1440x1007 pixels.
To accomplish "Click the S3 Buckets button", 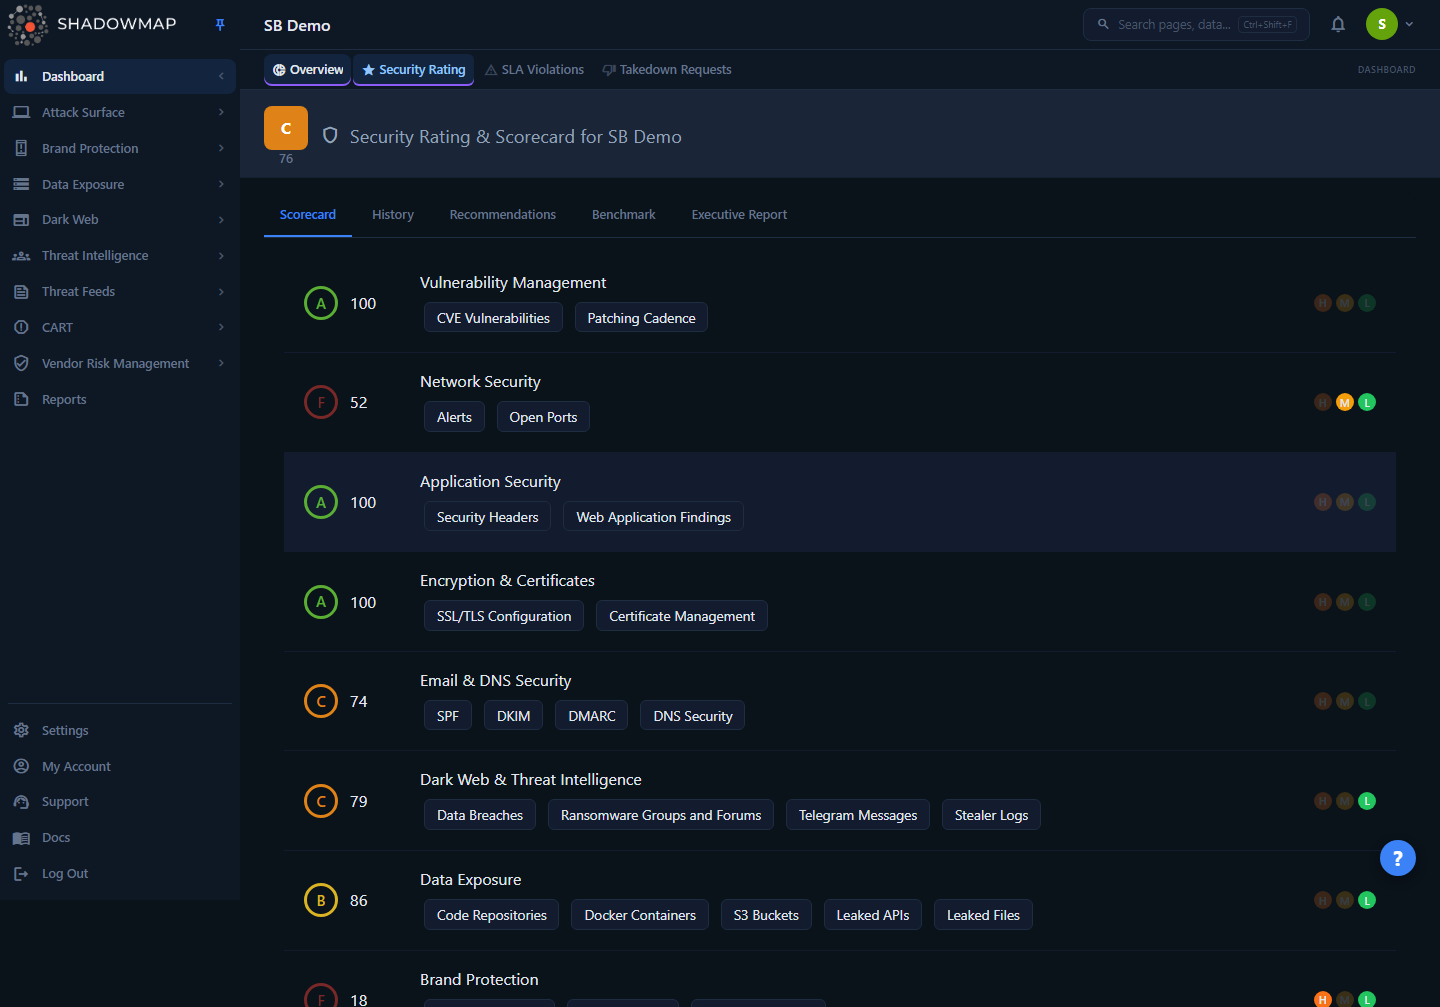I will pos(766,915).
